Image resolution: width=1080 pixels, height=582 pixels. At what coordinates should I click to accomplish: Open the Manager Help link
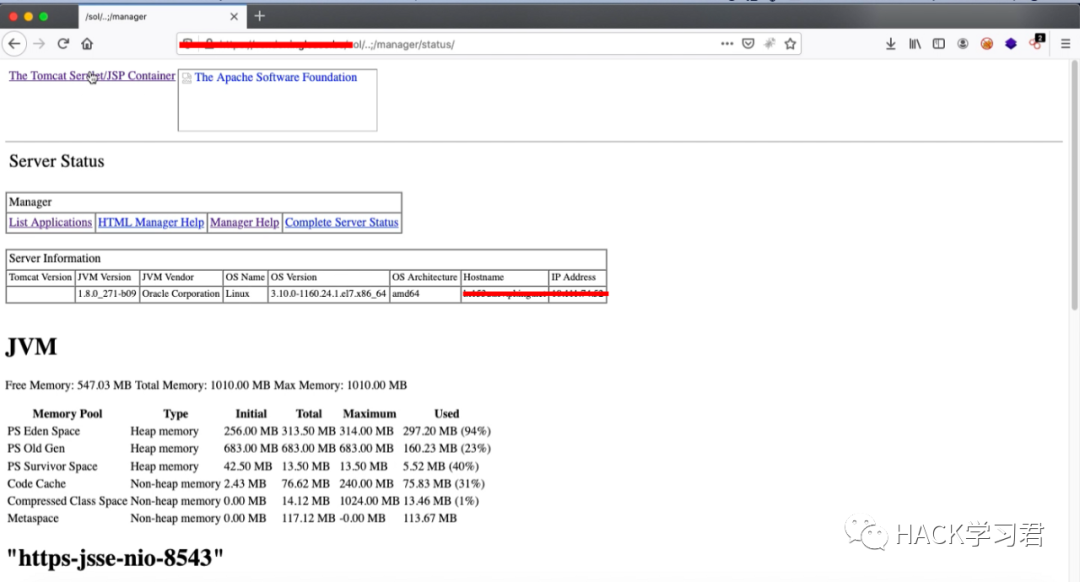245,222
